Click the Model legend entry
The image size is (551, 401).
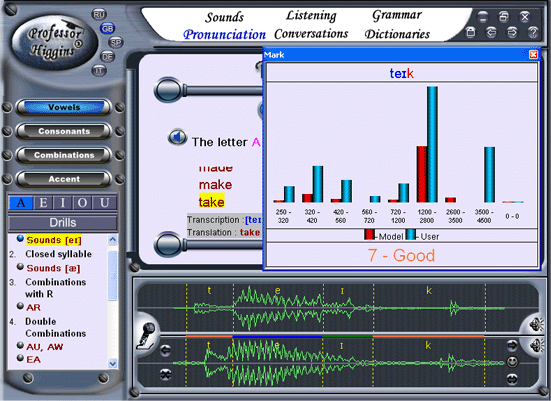pyautogui.click(x=384, y=235)
